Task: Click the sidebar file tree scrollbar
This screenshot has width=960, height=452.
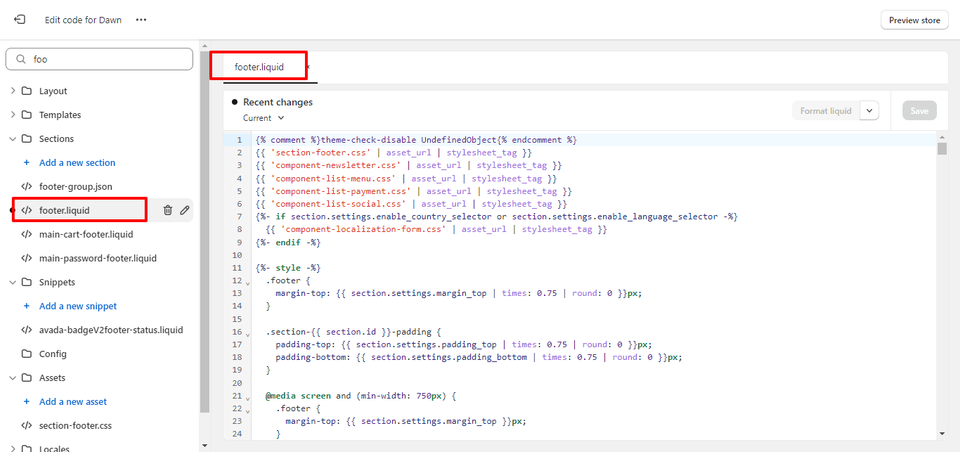Action: pyautogui.click(x=204, y=231)
